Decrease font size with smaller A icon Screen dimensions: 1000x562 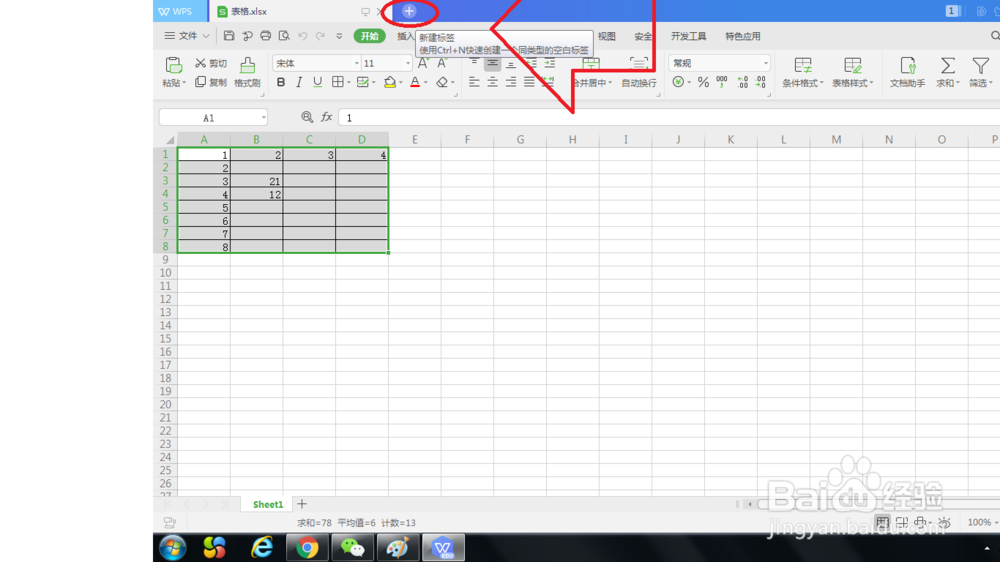441,63
